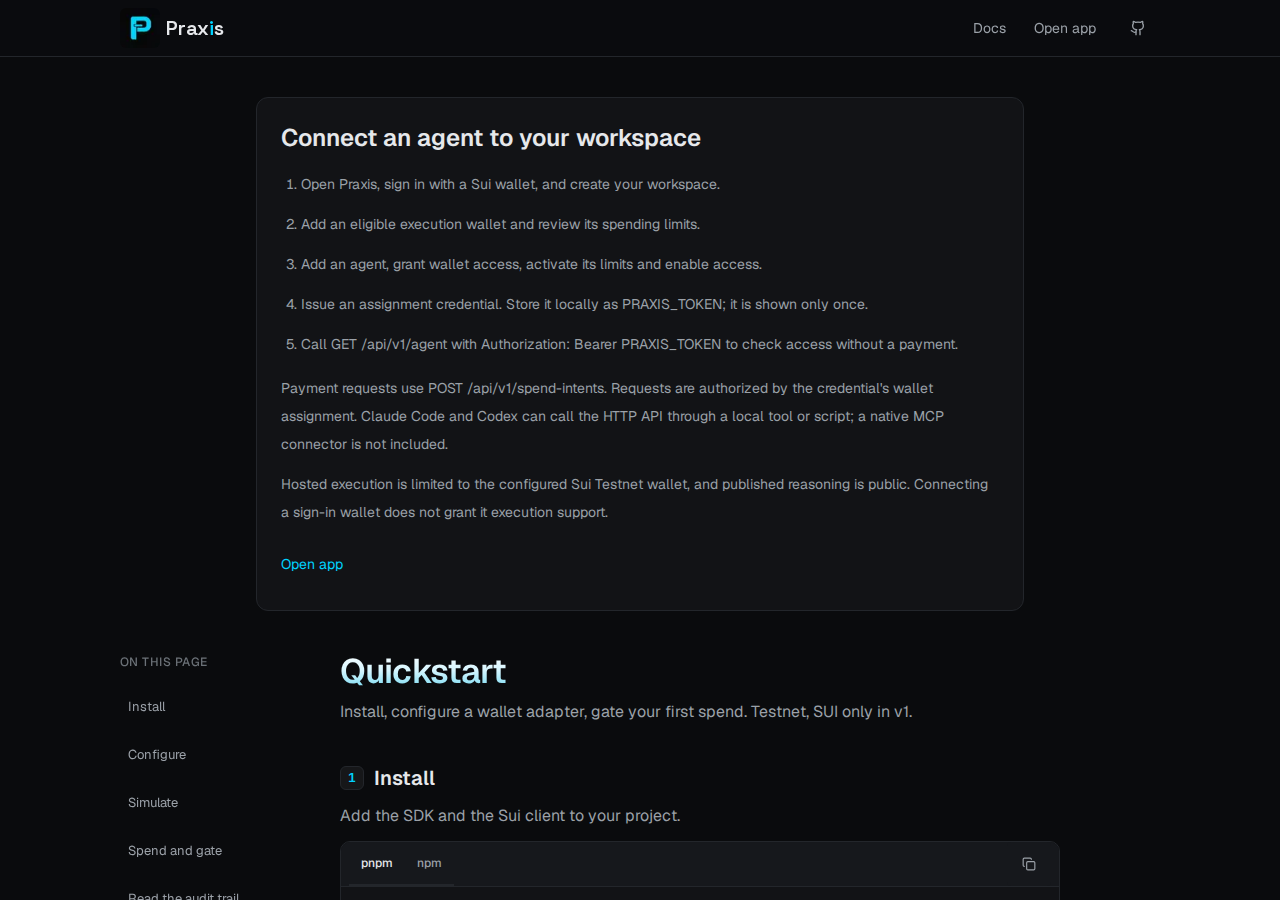Switch to the npm tab
The width and height of the screenshot is (1280, 900).
429,863
